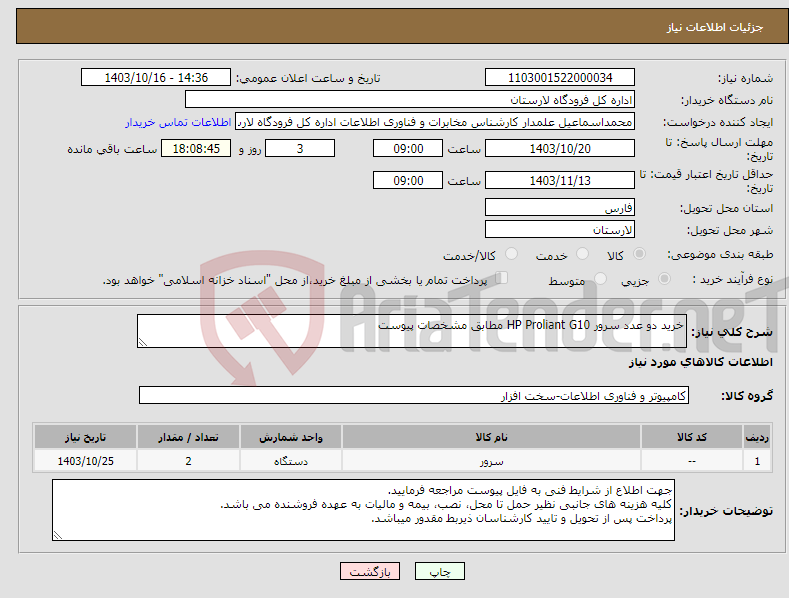The width and height of the screenshot is (789, 598).
Task: Click the price validity date 1403/11/13
Action: tap(560, 180)
